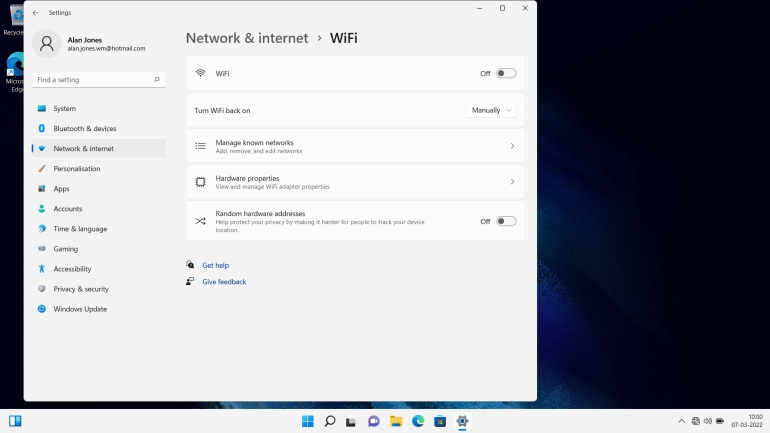The width and height of the screenshot is (770, 433).
Task: Launch Microsoft Edge from the taskbar
Action: (418, 421)
